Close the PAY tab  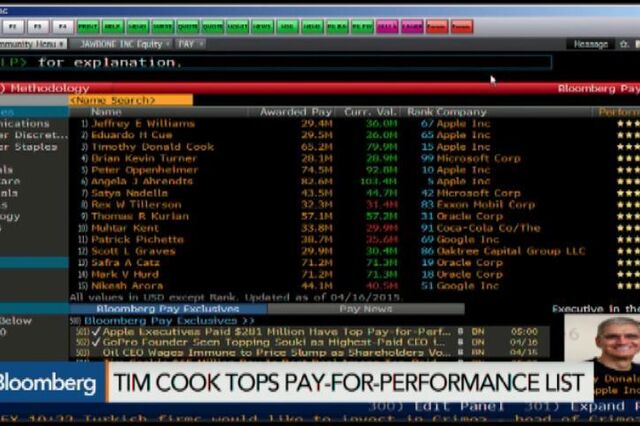[201, 44]
